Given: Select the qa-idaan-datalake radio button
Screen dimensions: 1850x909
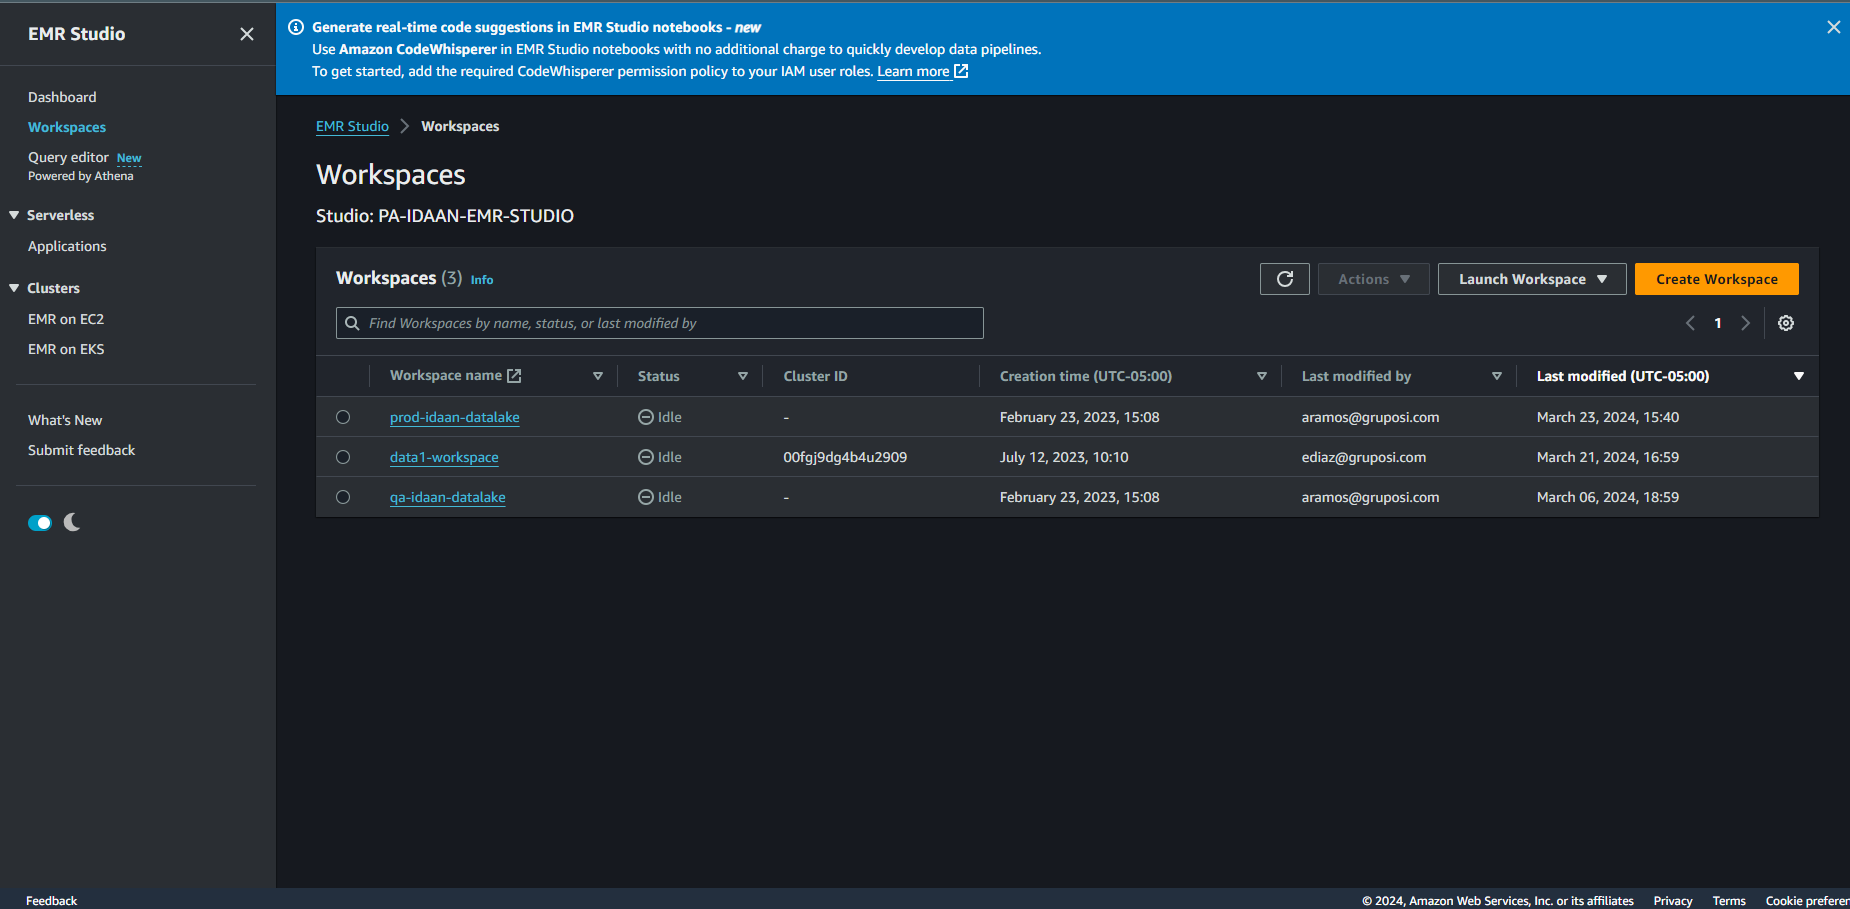Looking at the screenshot, I should coord(343,497).
